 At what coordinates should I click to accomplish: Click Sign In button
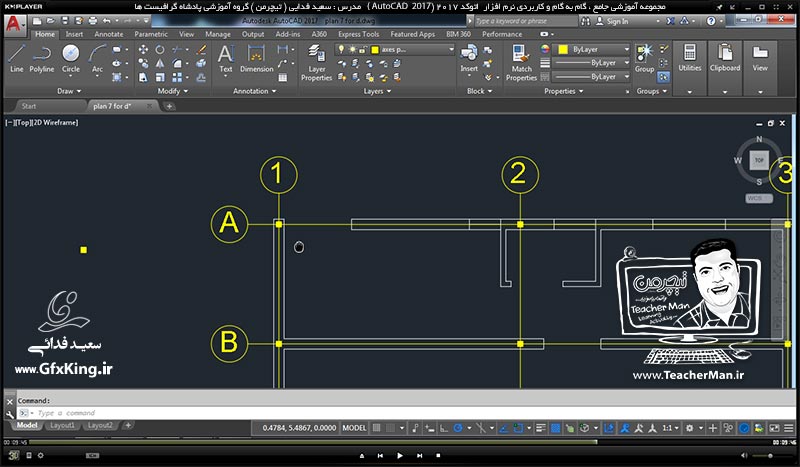tap(613, 21)
